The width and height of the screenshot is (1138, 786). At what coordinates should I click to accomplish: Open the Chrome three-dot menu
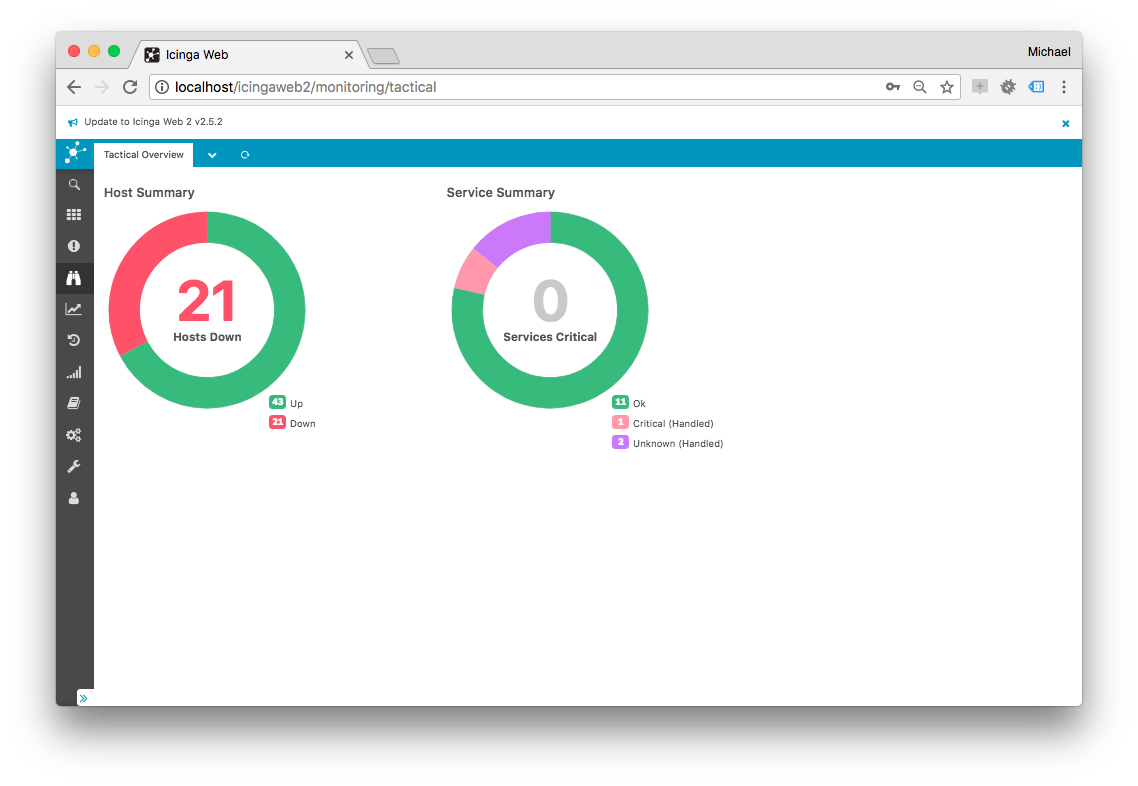tap(1064, 87)
